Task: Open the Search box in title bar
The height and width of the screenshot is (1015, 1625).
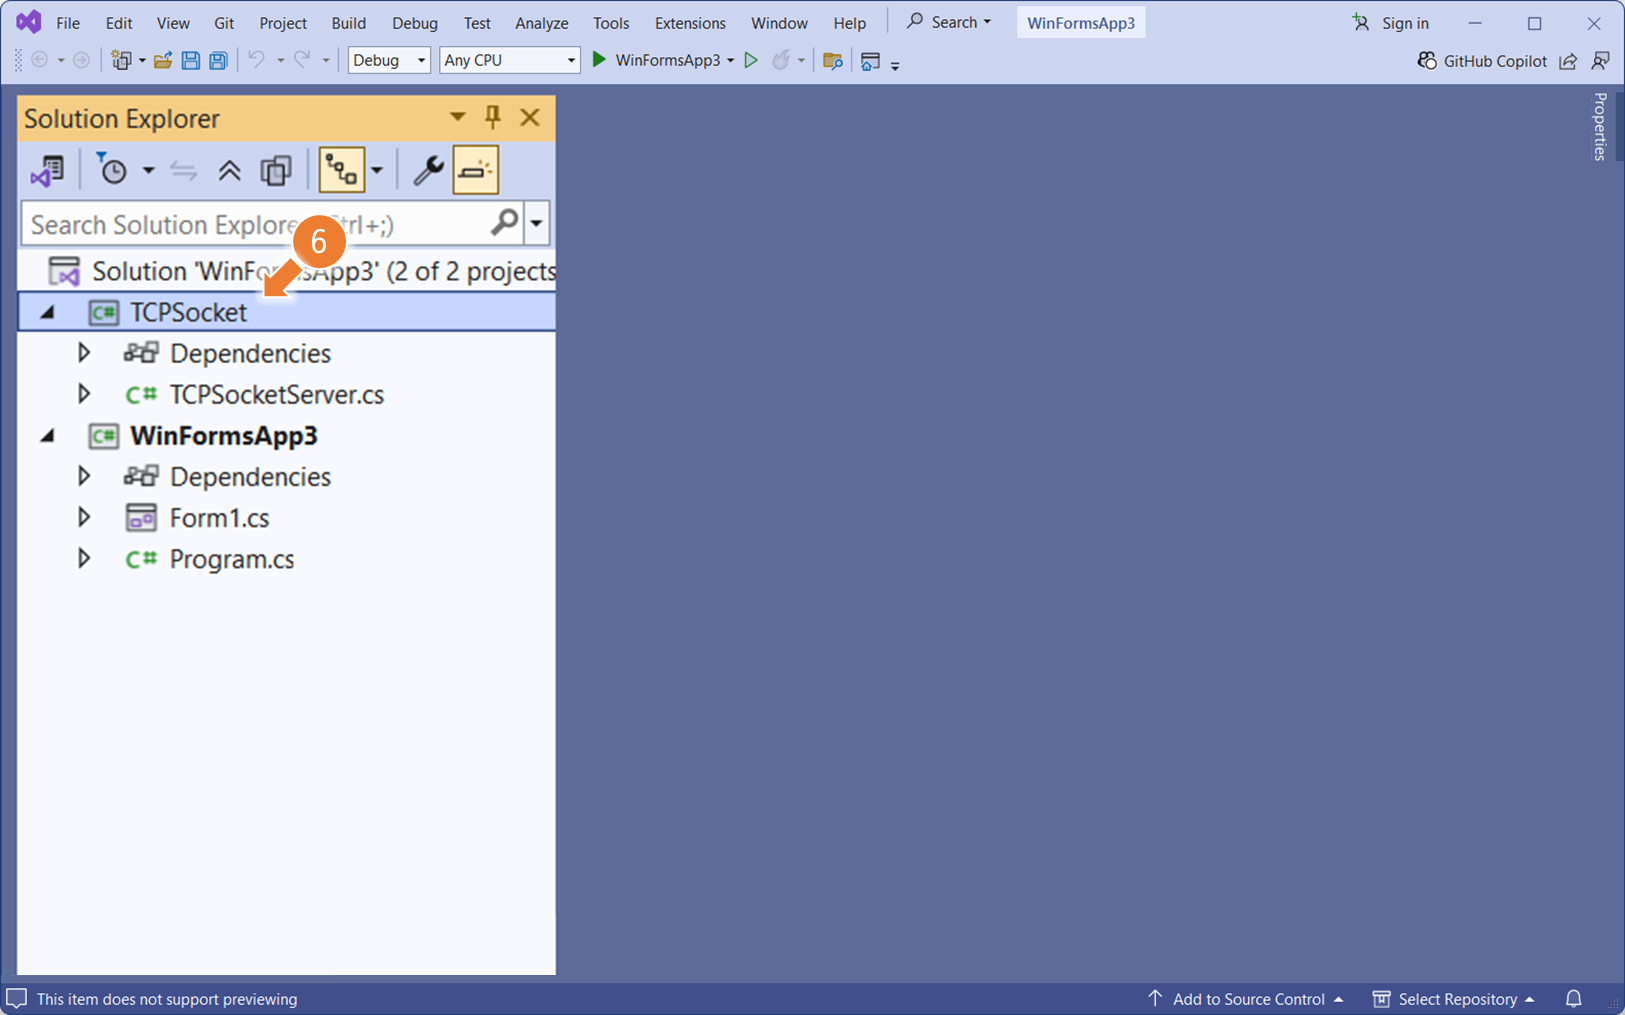Action: click(949, 22)
